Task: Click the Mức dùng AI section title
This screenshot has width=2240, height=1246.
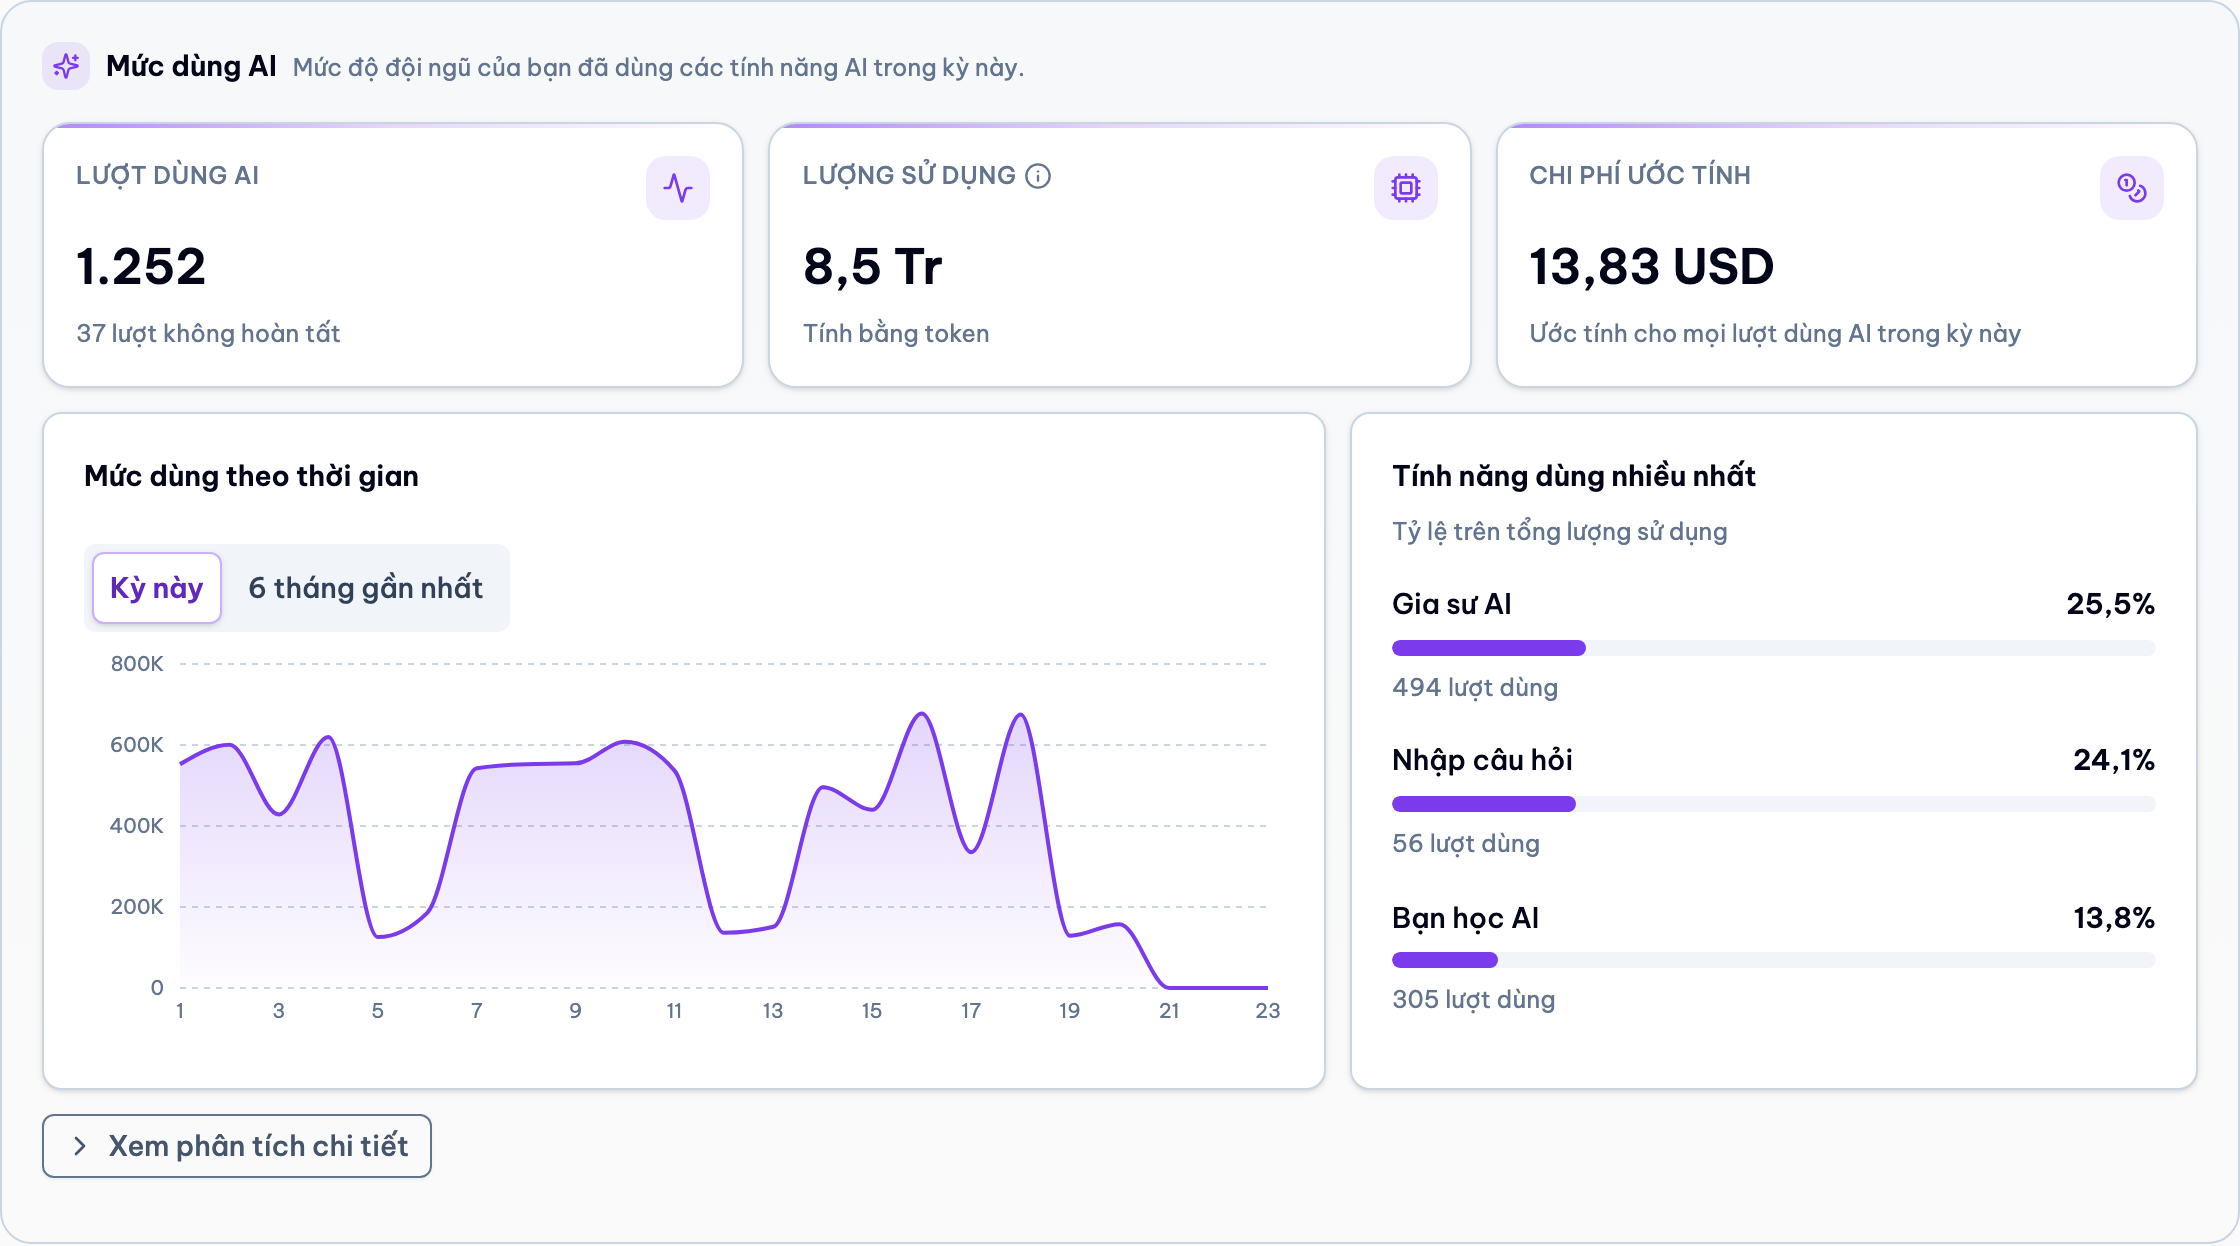Action: pyautogui.click(x=191, y=66)
